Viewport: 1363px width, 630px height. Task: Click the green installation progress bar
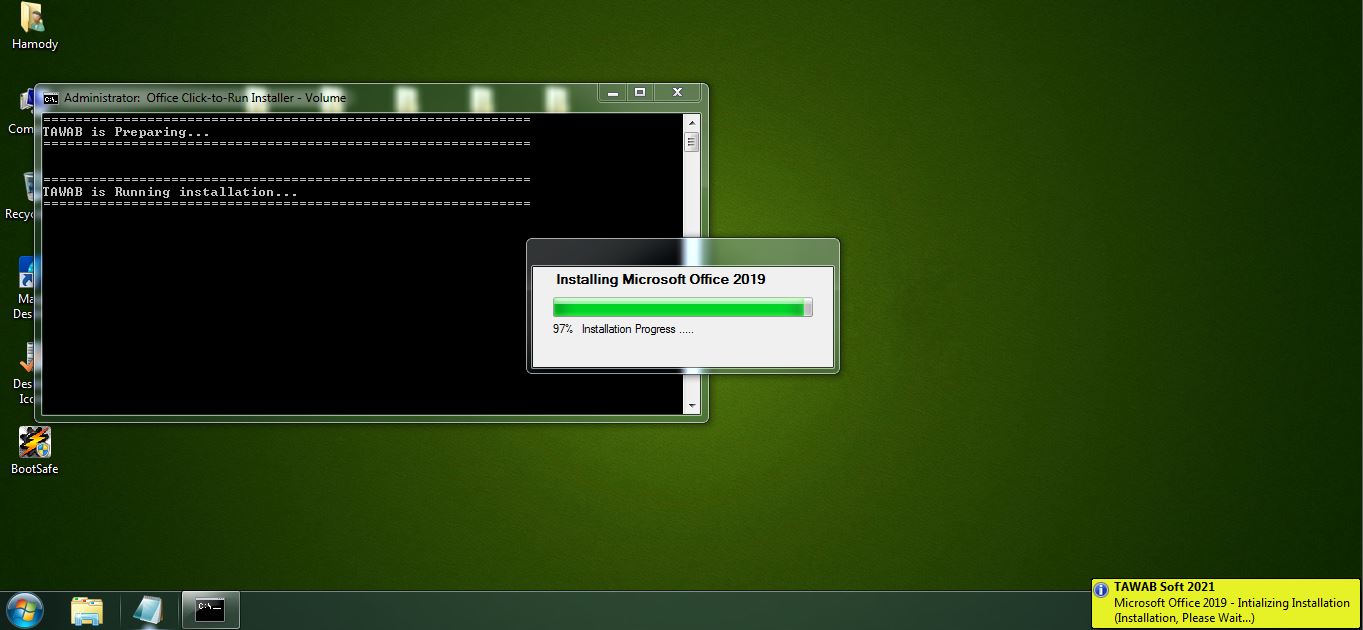(x=683, y=308)
